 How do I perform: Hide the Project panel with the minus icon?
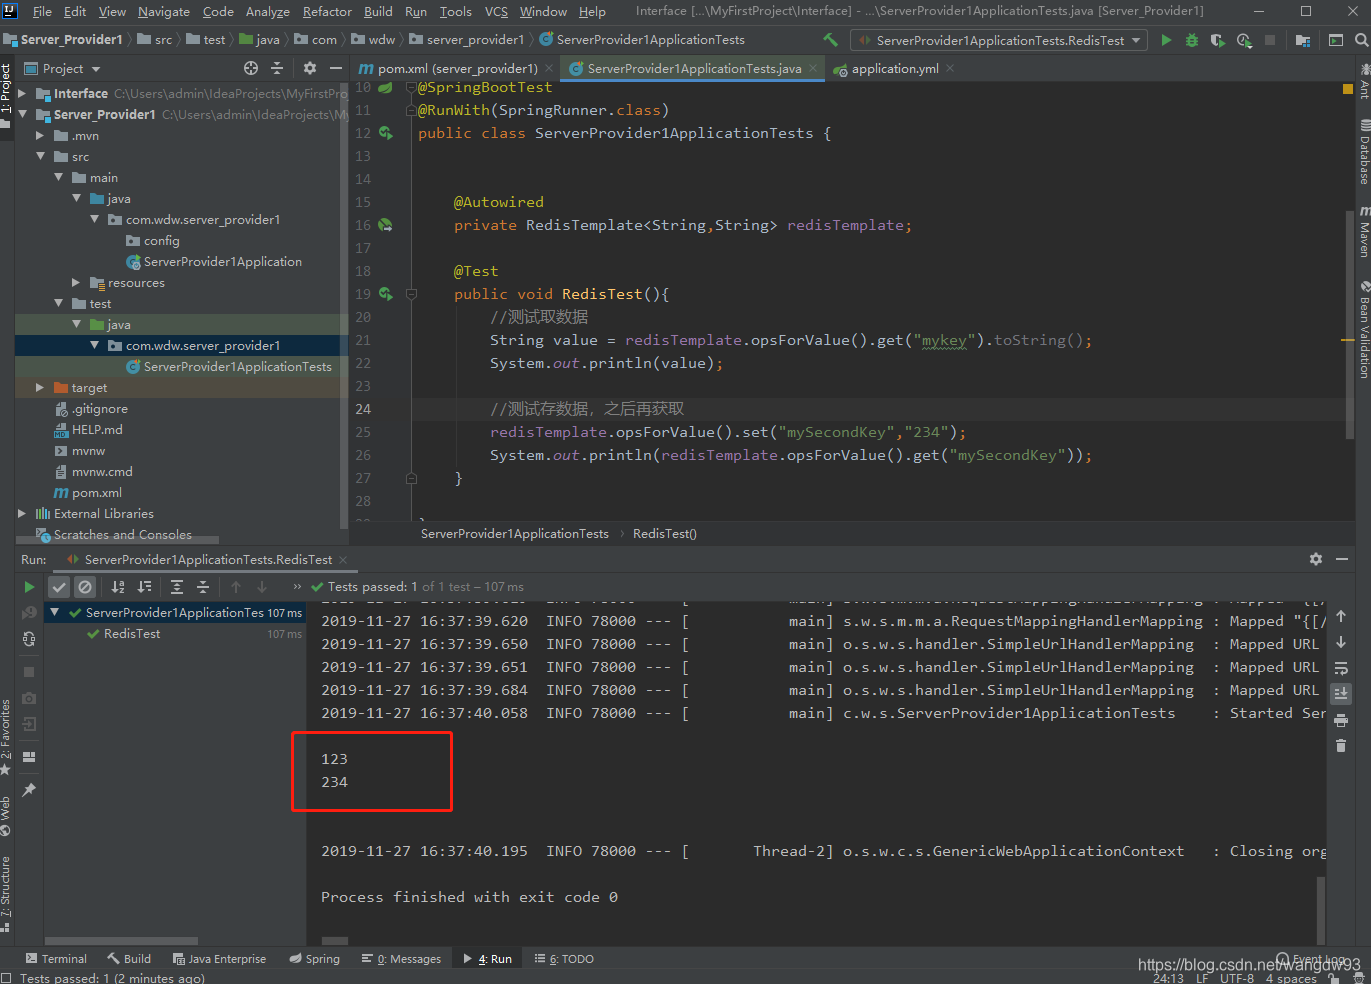(336, 68)
